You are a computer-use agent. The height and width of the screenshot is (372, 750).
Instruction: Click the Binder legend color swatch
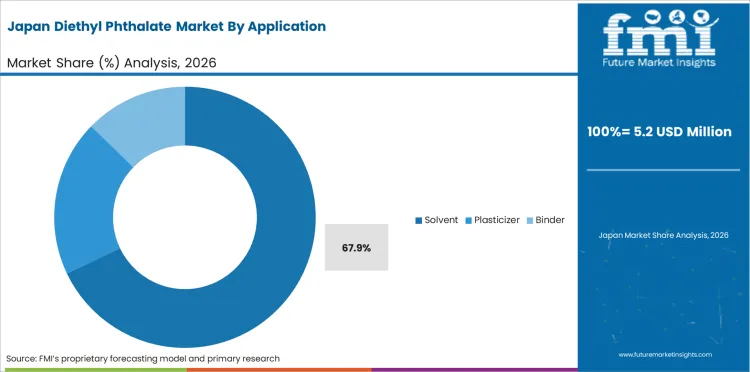click(530, 220)
